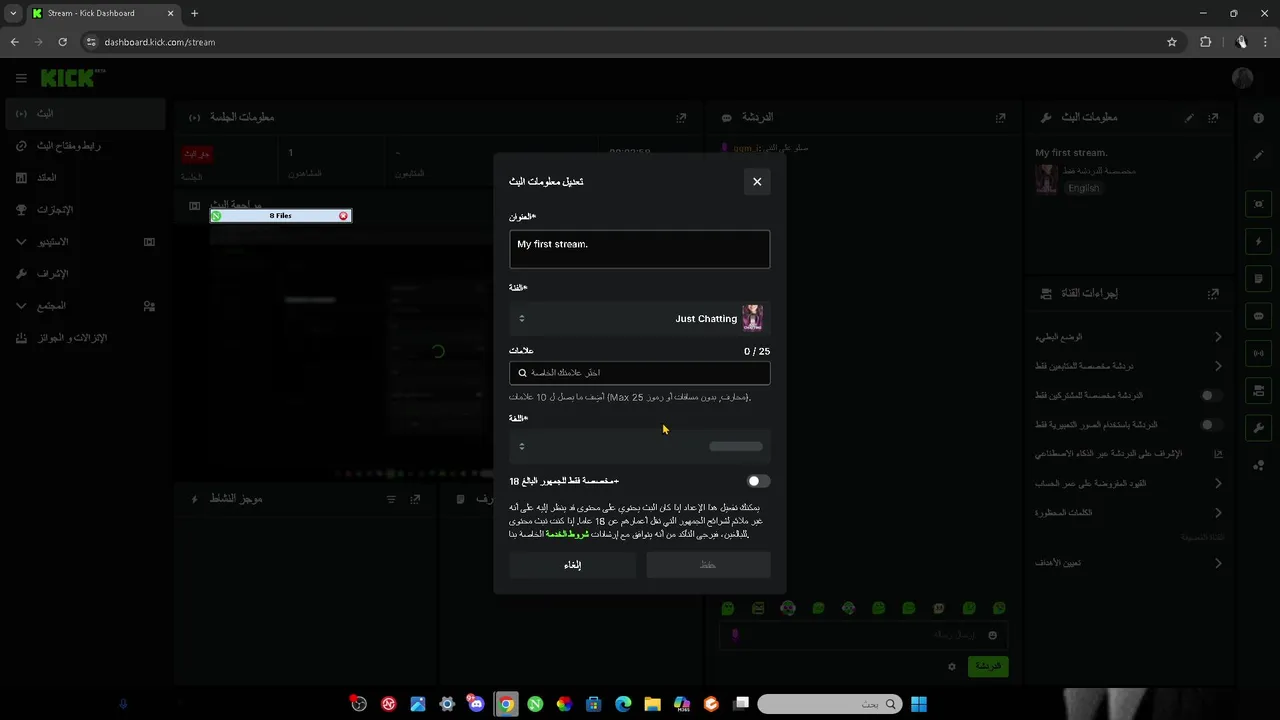Click the info icon in right rail
1280x720 pixels.
(x=1258, y=118)
